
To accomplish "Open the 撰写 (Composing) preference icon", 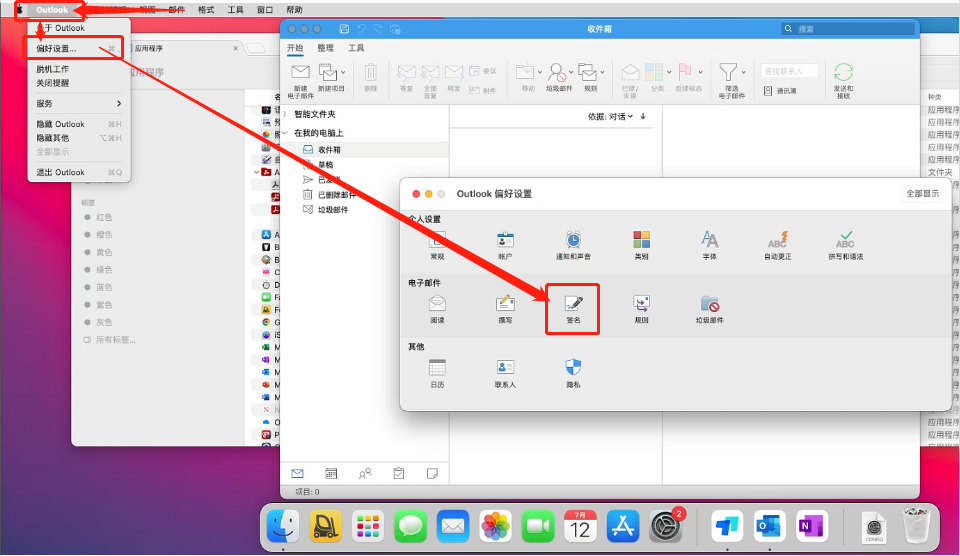I will point(505,309).
